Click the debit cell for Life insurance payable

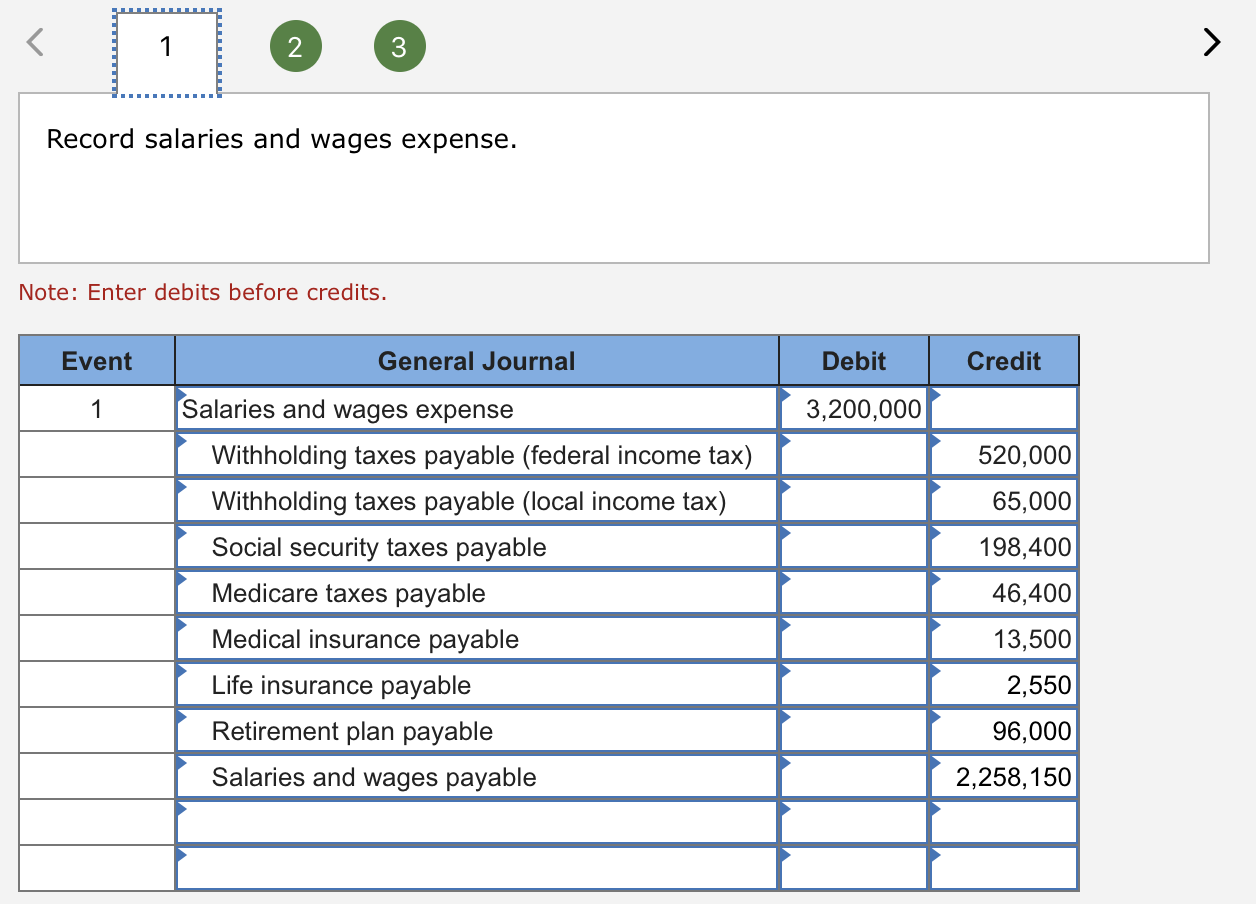(x=854, y=685)
